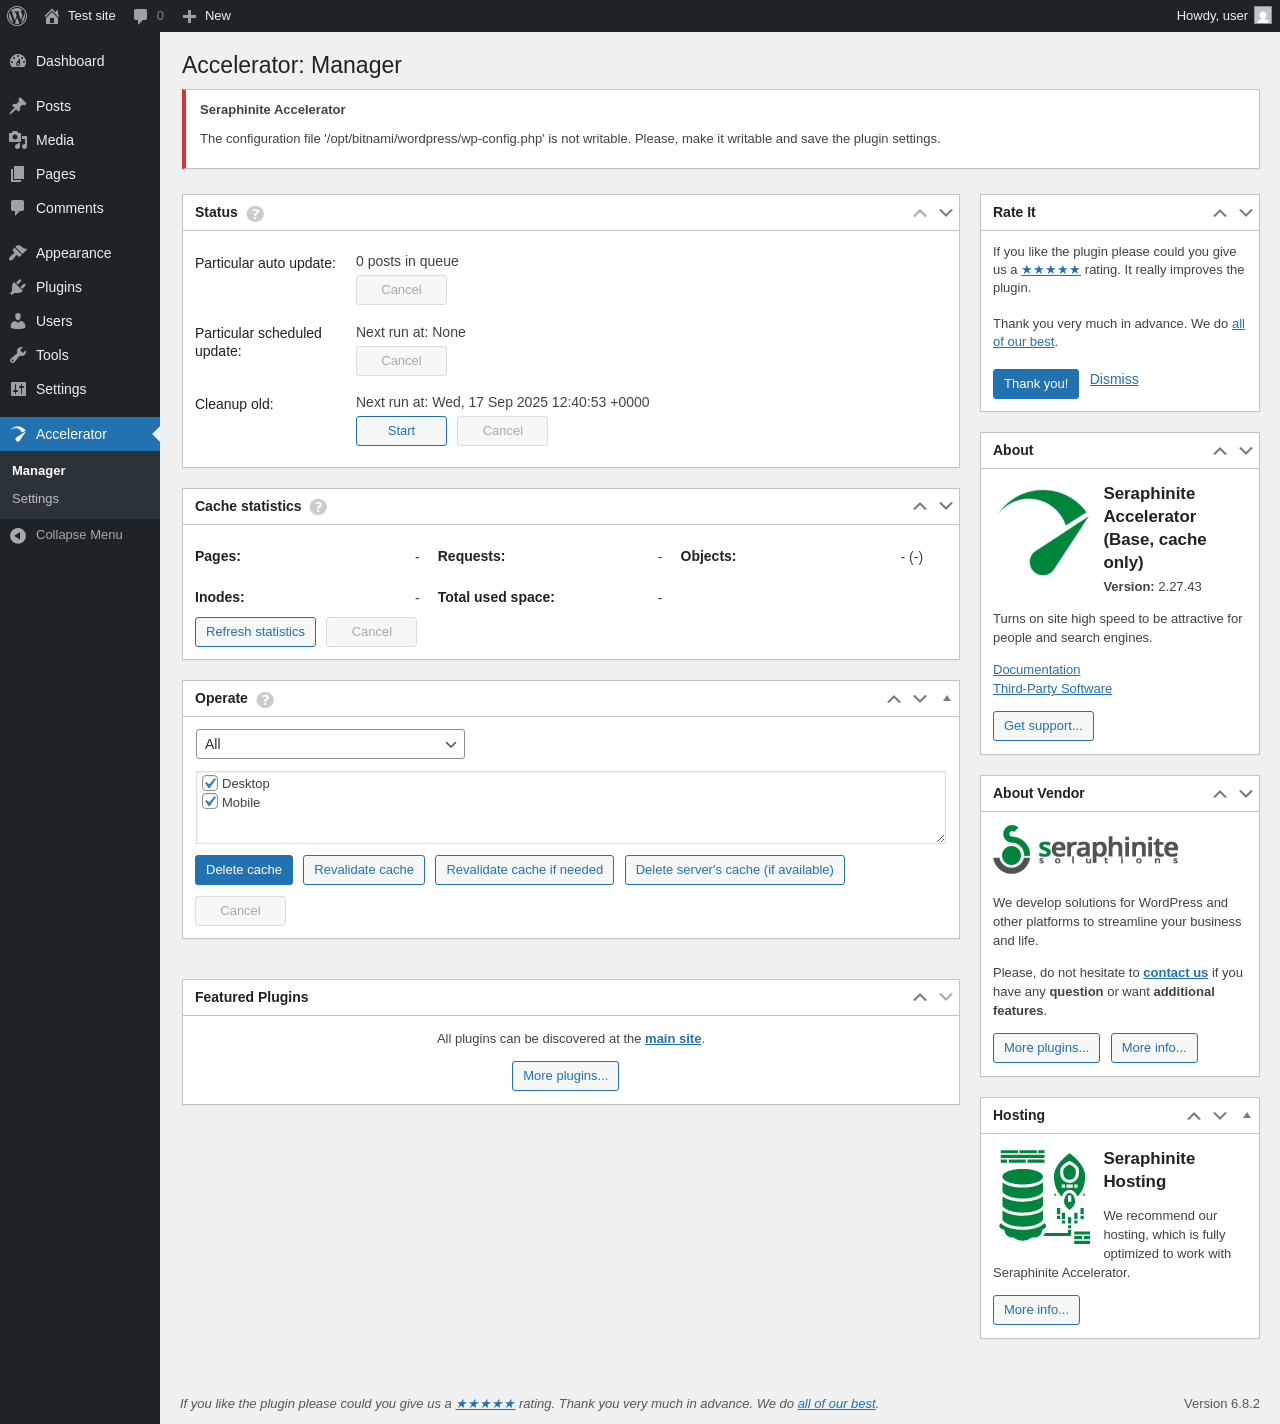Open Third-Party Software link
The image size is (1280, 1424).
click(1052, 689)
